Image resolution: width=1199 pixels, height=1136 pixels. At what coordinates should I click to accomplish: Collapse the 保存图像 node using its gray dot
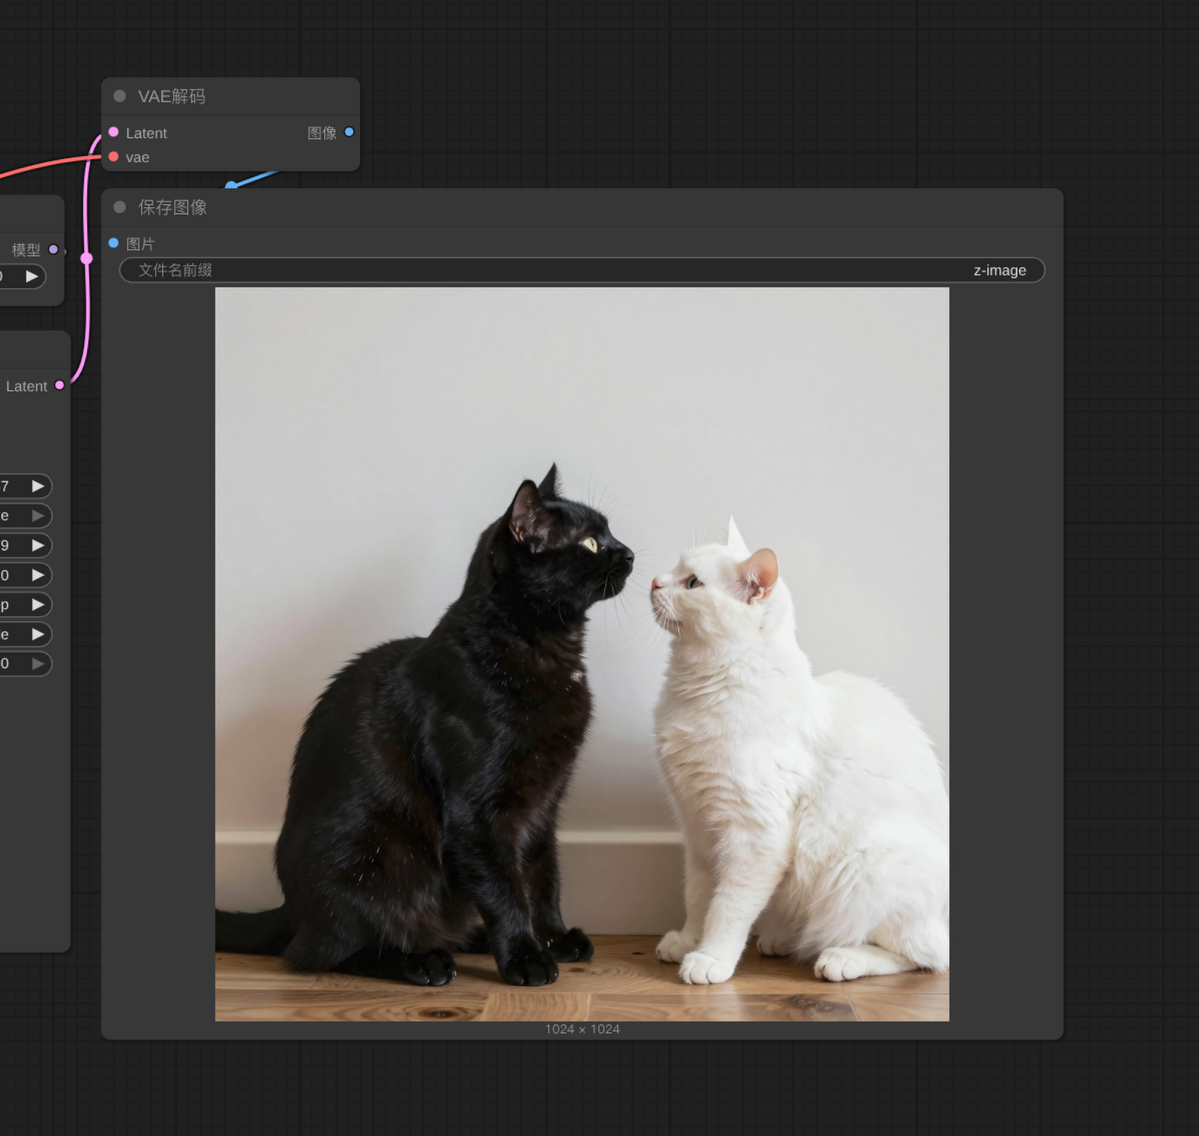coord(119,207)
